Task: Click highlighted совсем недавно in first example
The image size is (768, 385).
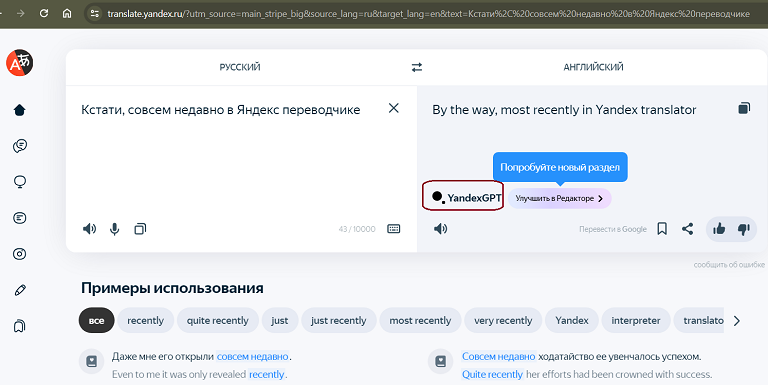Action: pos(253,357)
